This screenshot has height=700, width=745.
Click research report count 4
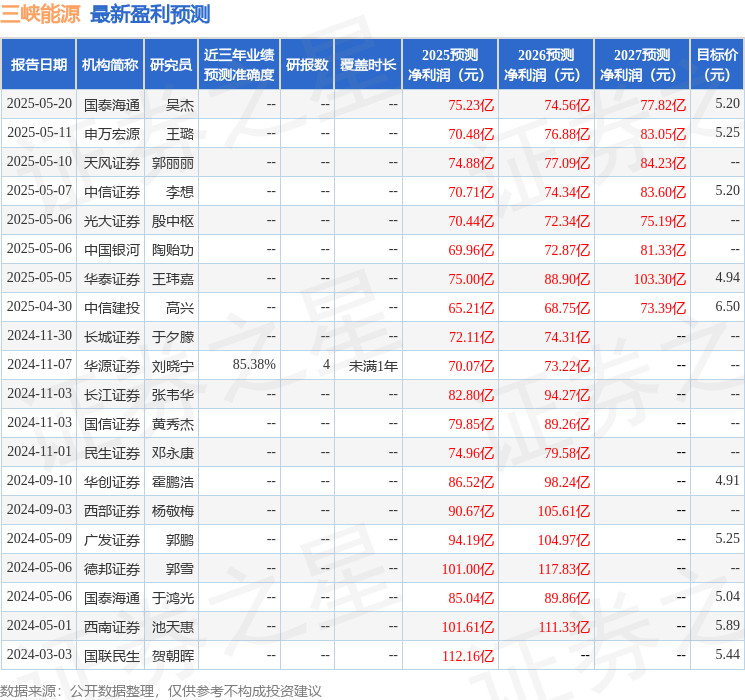coord(326,364)
